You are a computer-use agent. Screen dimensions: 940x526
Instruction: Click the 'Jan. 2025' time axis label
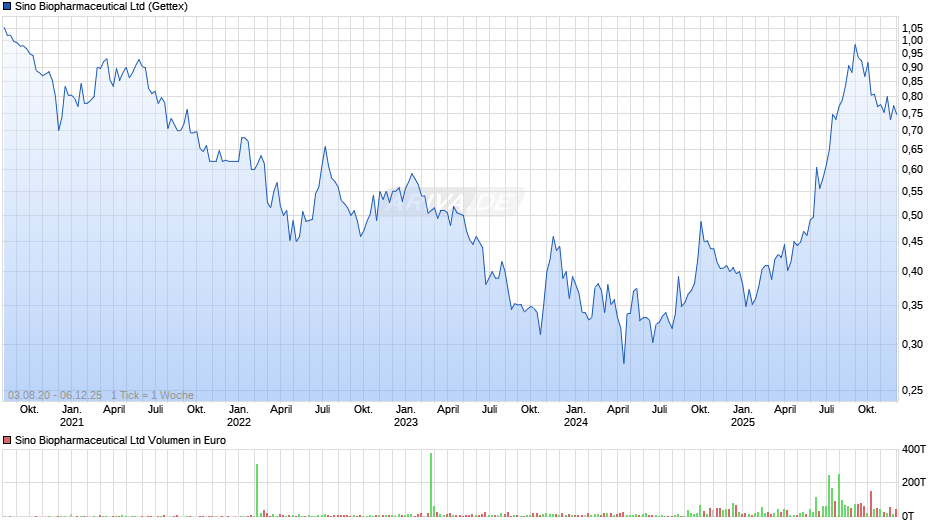tap(743, 416)
